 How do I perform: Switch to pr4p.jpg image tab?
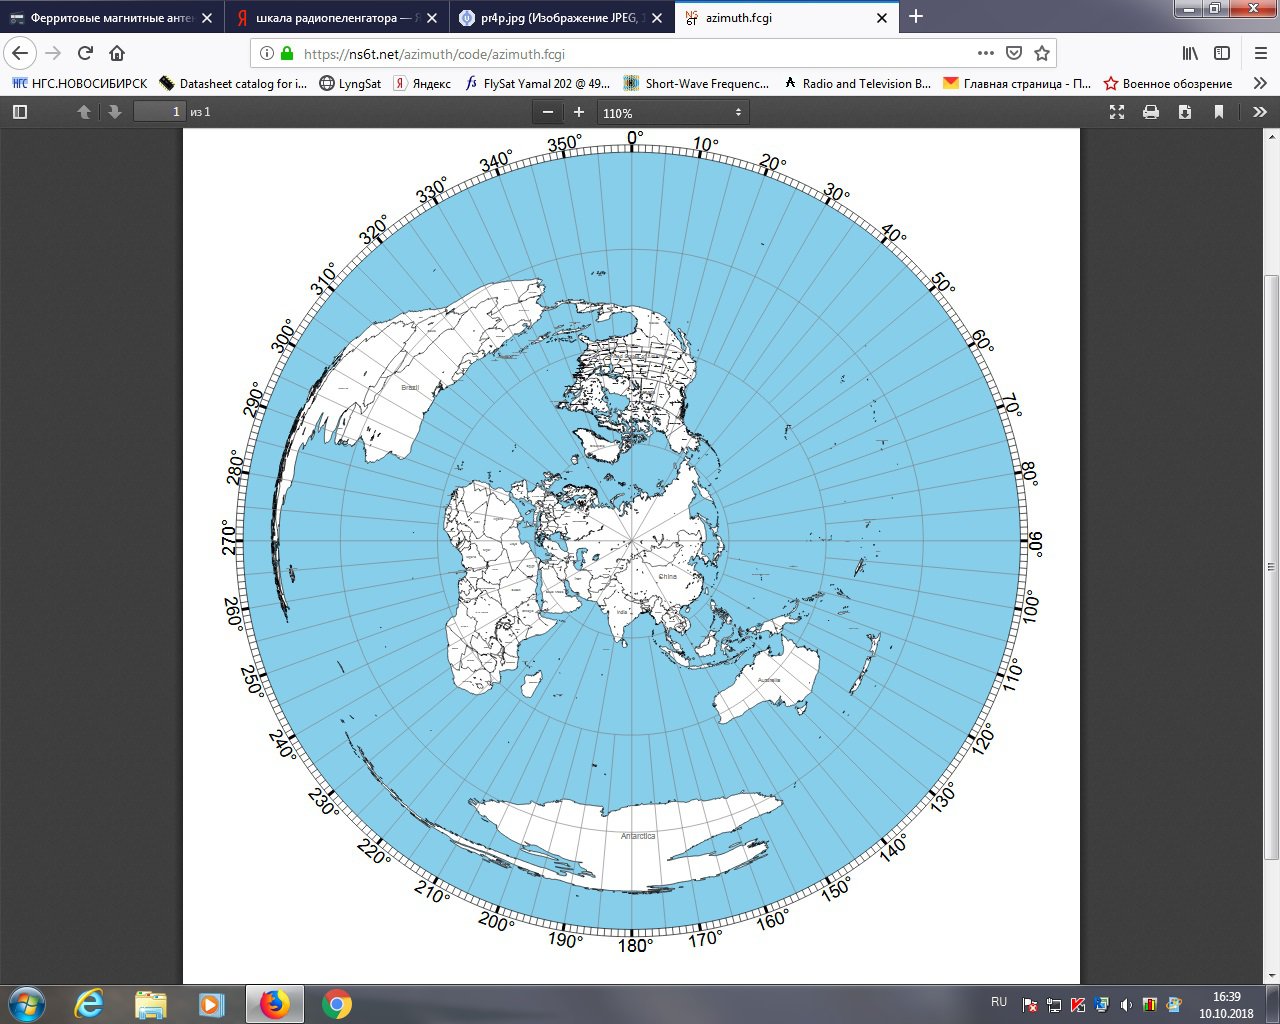coord(562,18)
